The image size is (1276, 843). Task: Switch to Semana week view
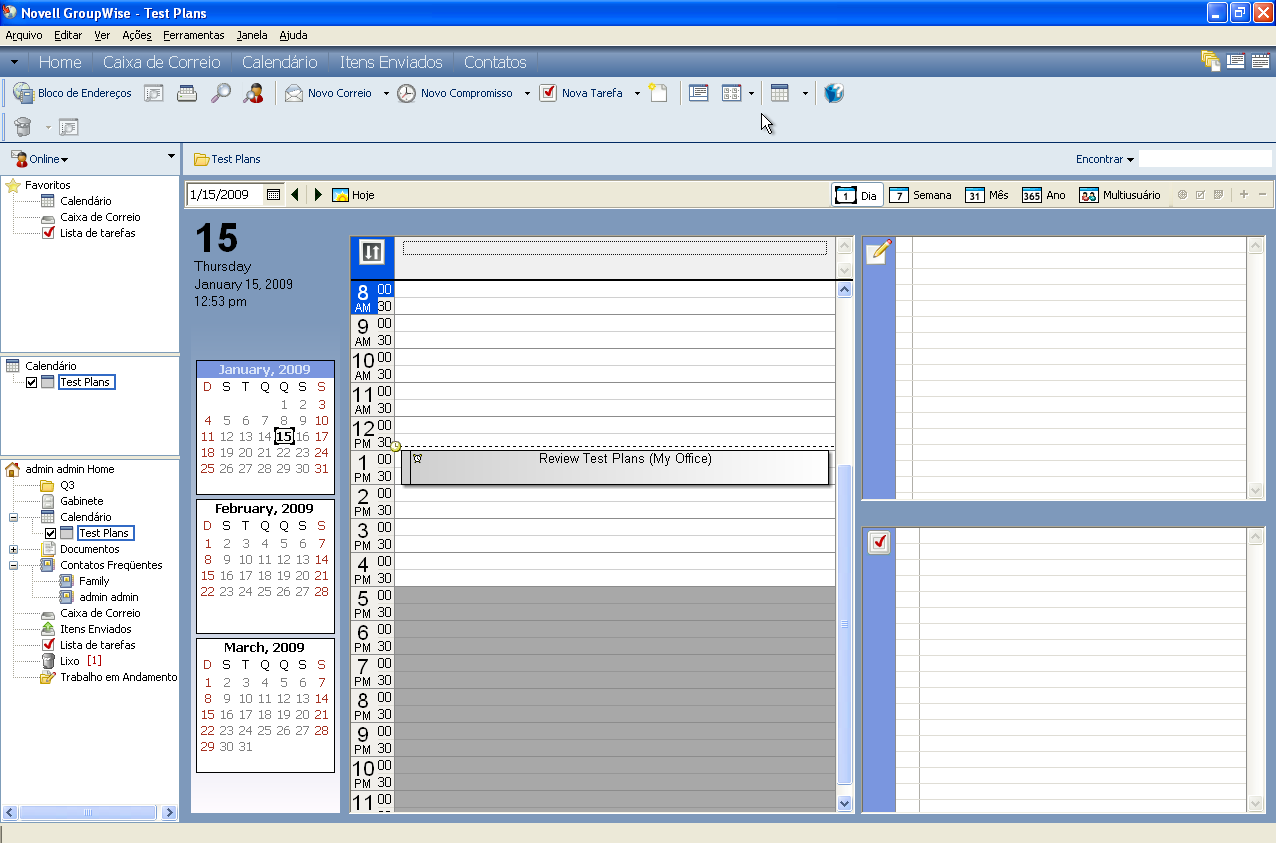click(920, 195)
